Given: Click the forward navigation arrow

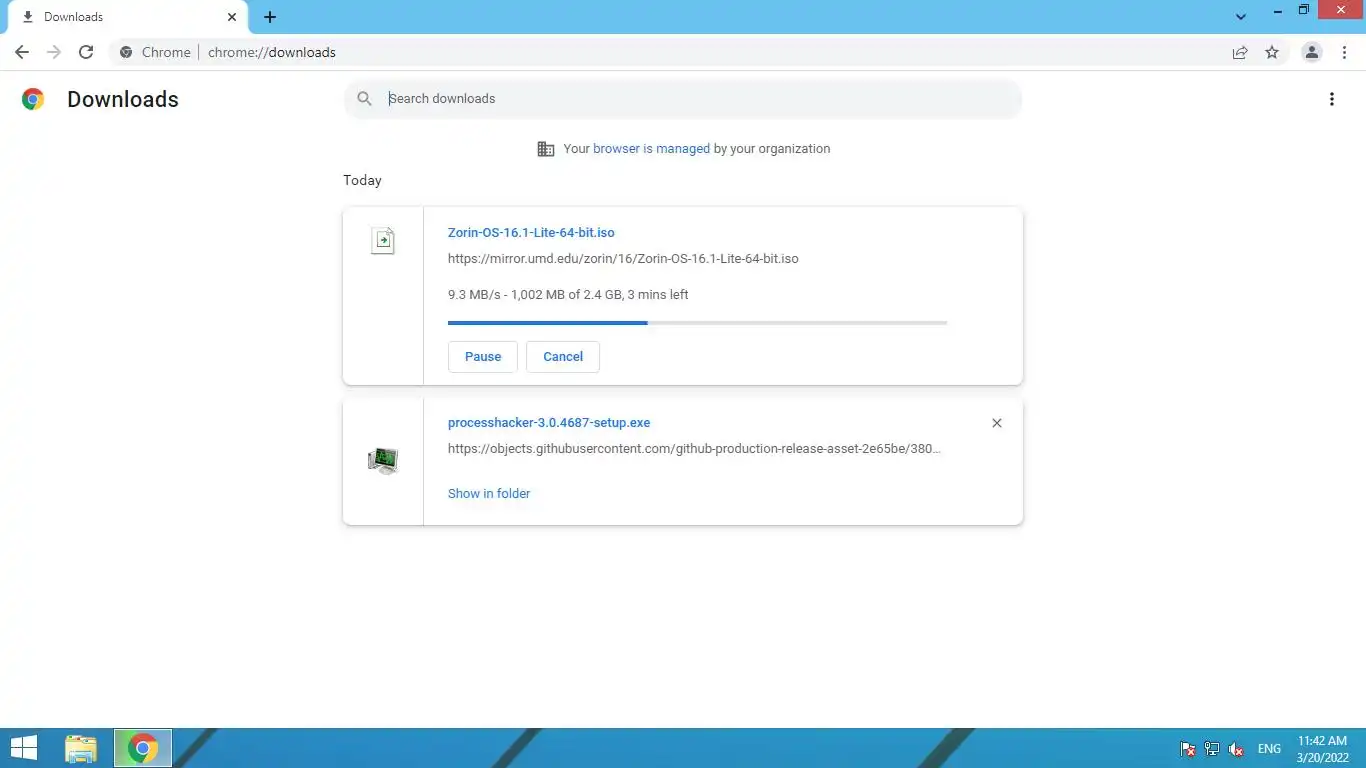Looking at the screenshot, I should [x=54, y=52].
